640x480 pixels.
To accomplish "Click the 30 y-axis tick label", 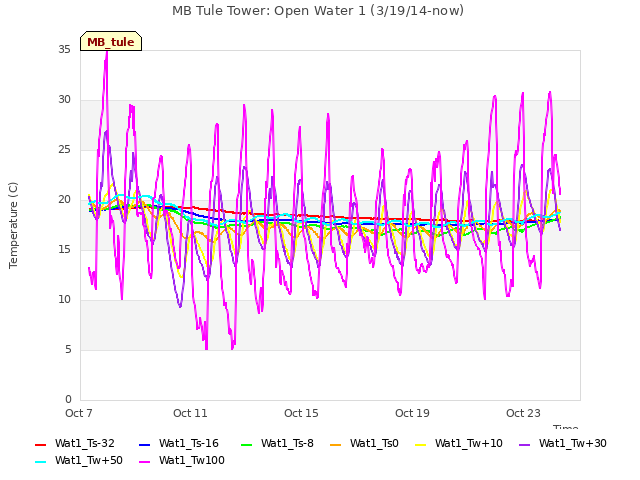I will (64, 100).
